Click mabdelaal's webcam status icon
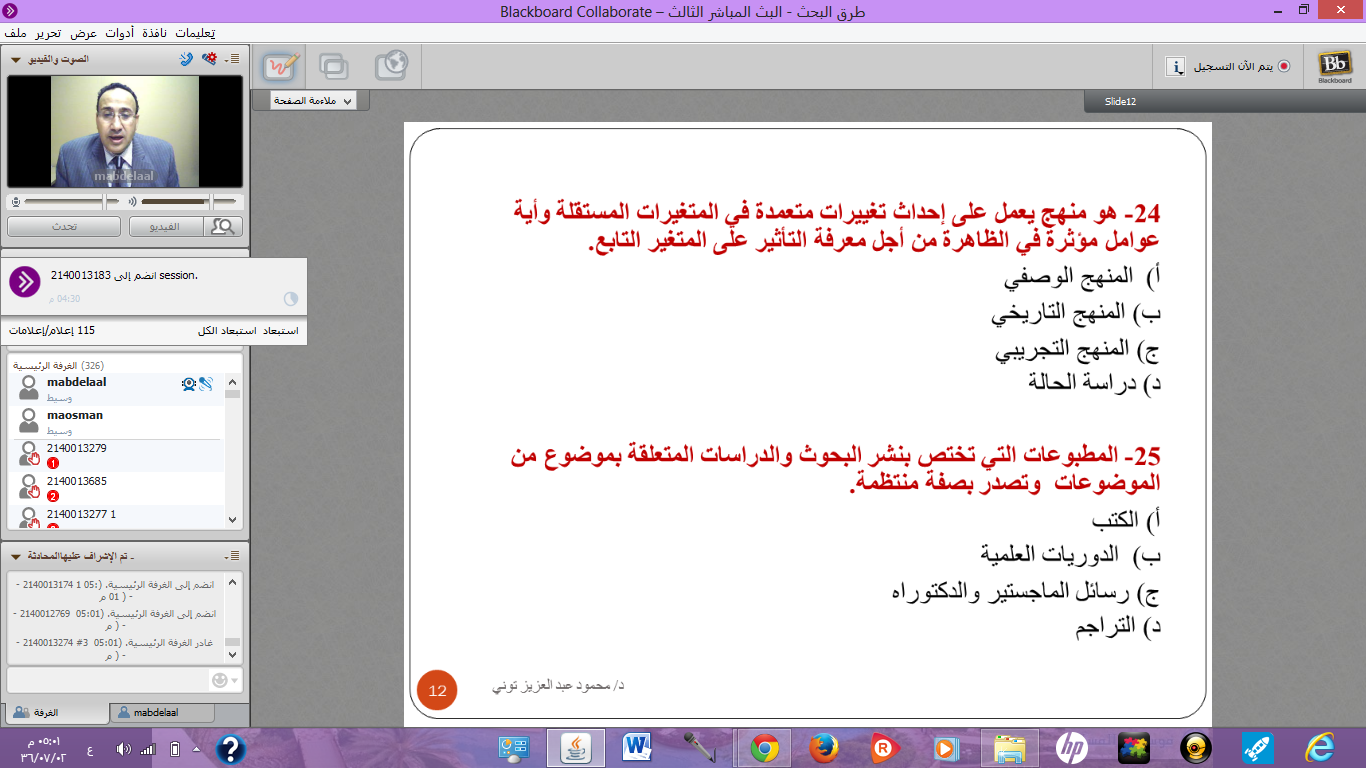The width and height of the screenshot is (1366, 768). point(188,383)
